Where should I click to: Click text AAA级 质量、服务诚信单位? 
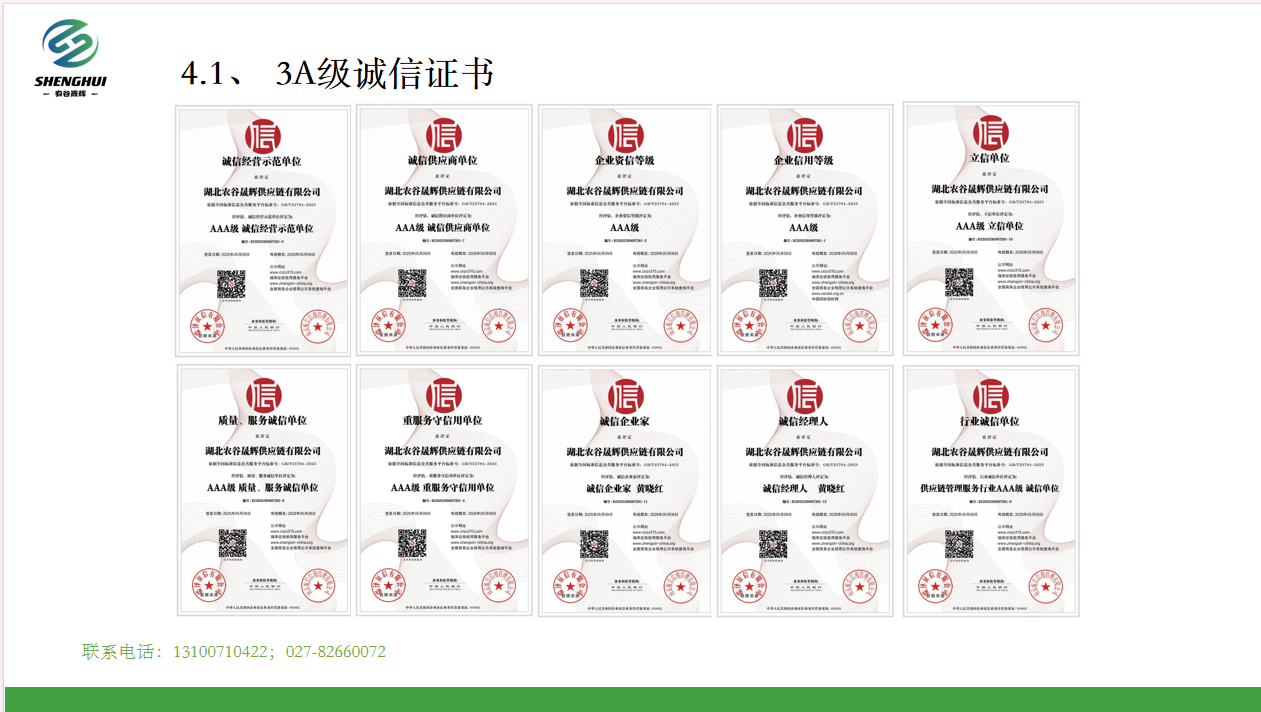(x=262, y=488)
